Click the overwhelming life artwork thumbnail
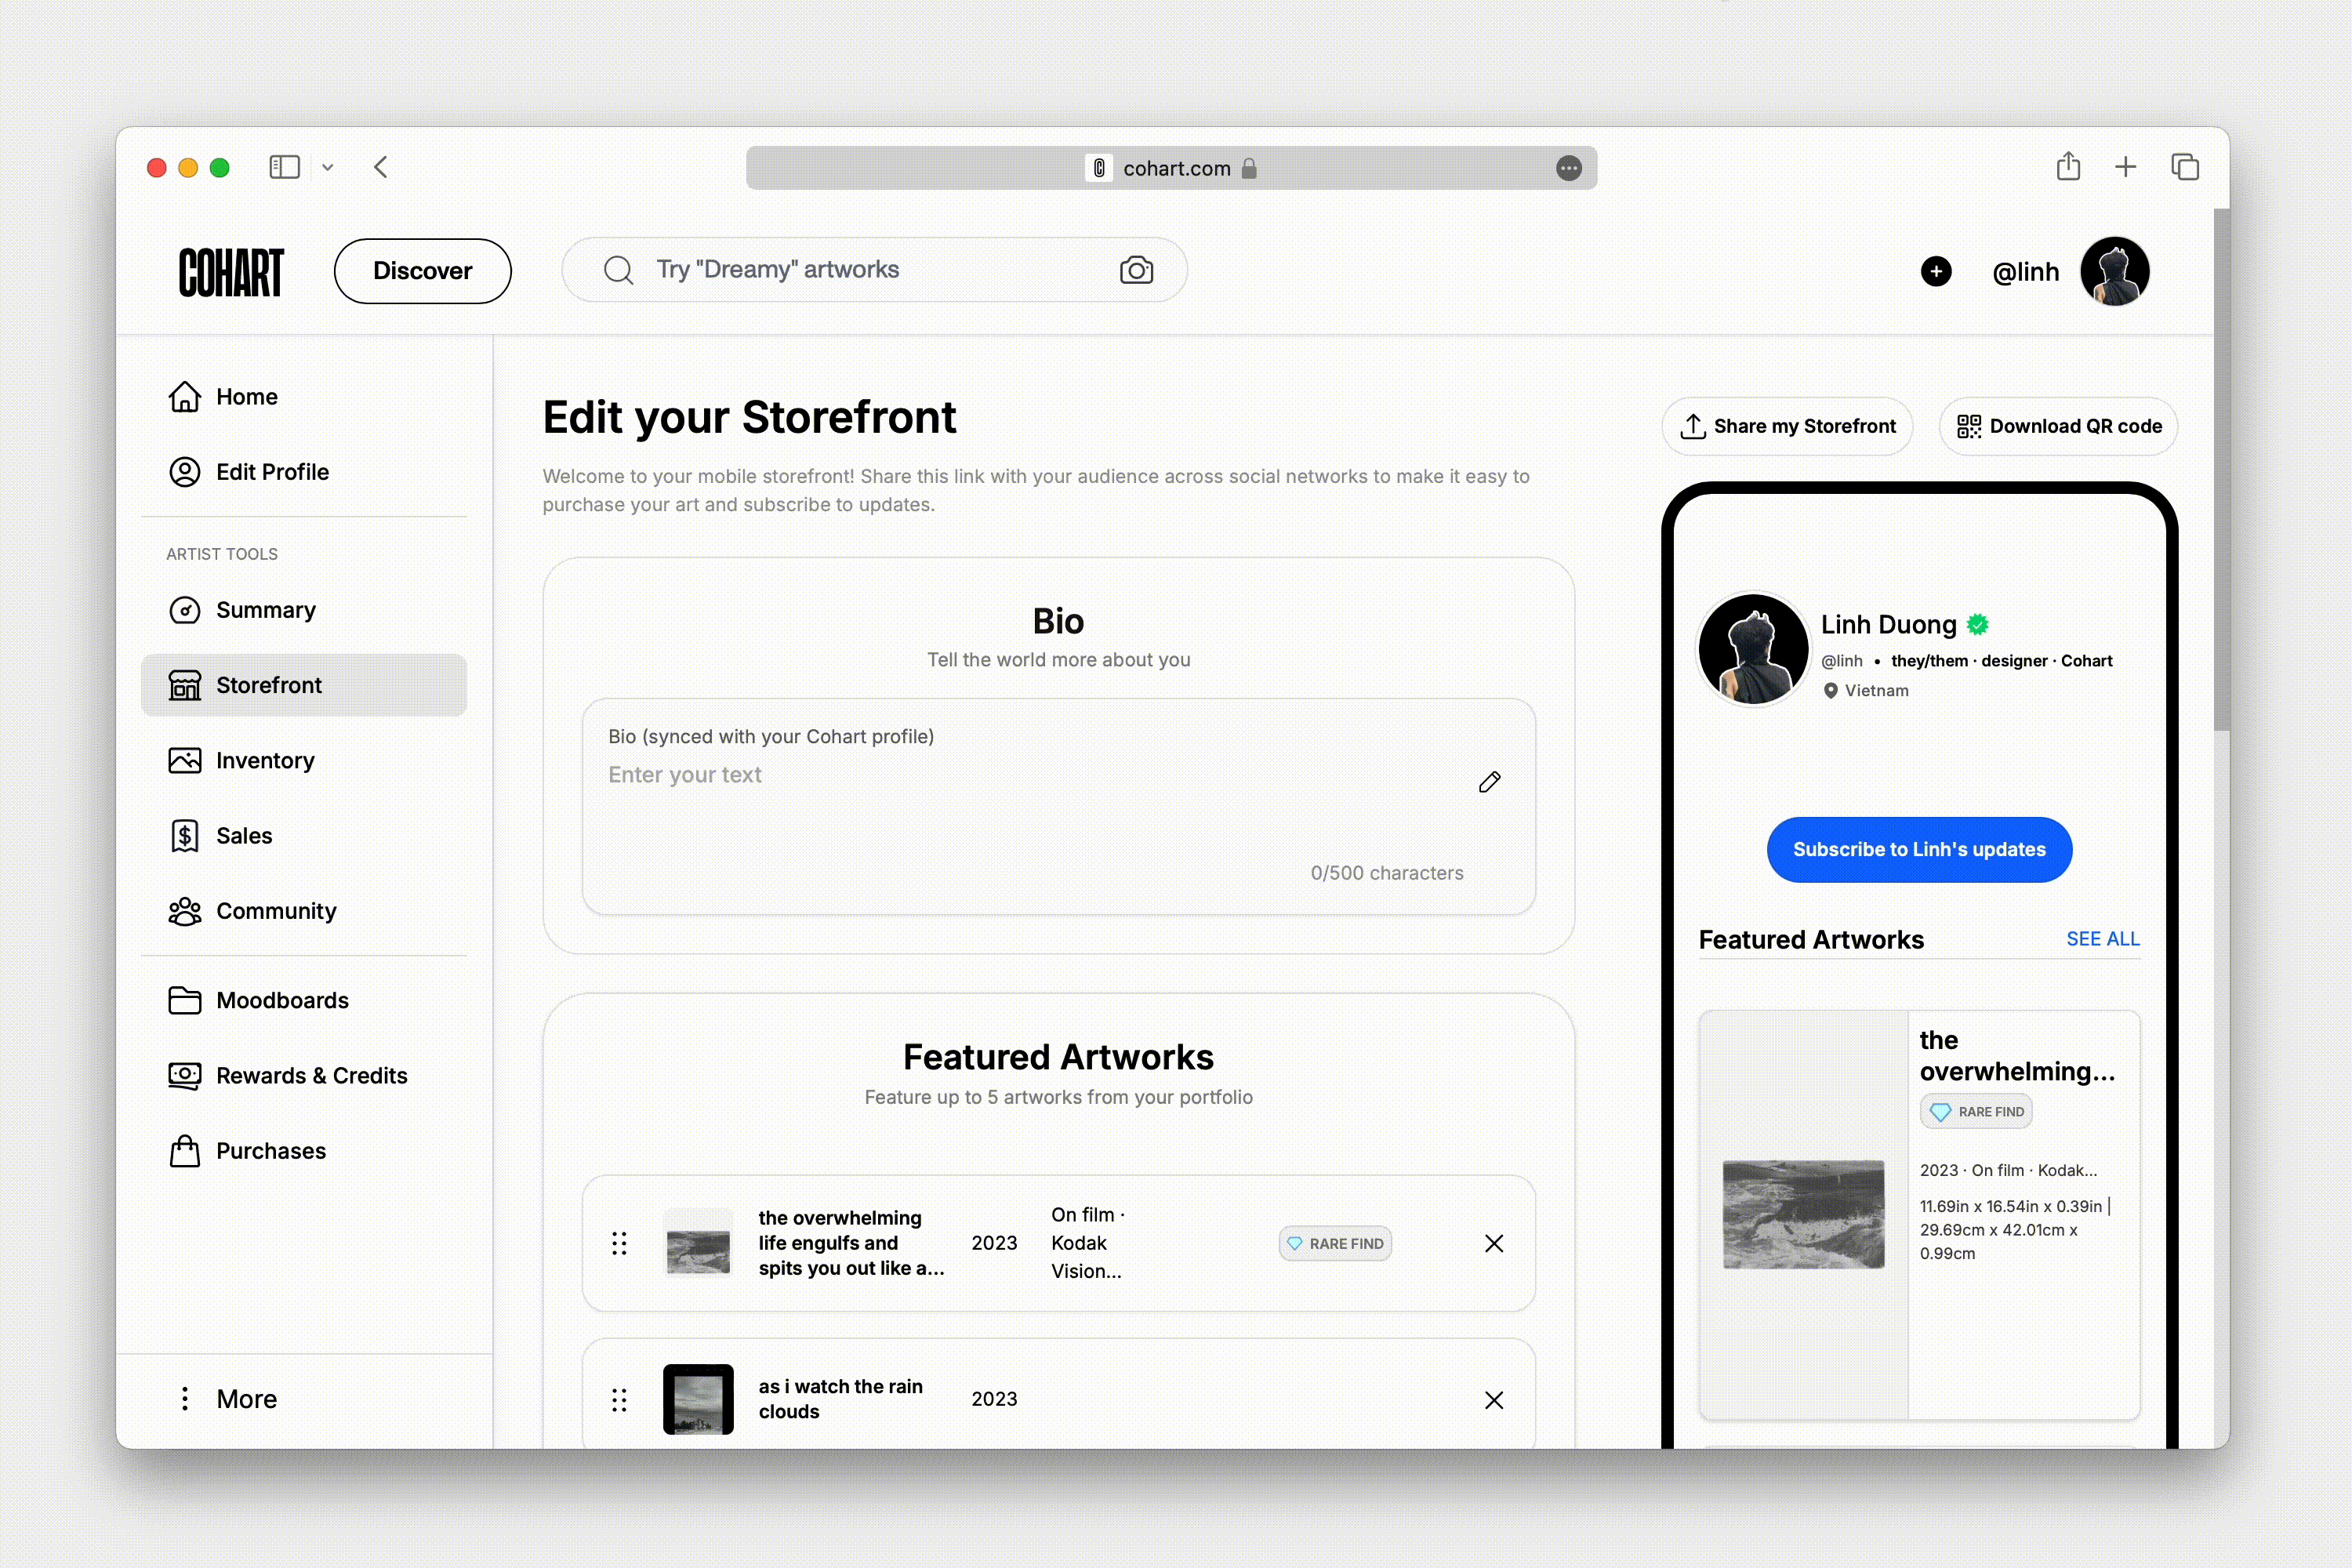Image resolution: width=2352 pixels, height=1568 pixels. coord(699,1244)
